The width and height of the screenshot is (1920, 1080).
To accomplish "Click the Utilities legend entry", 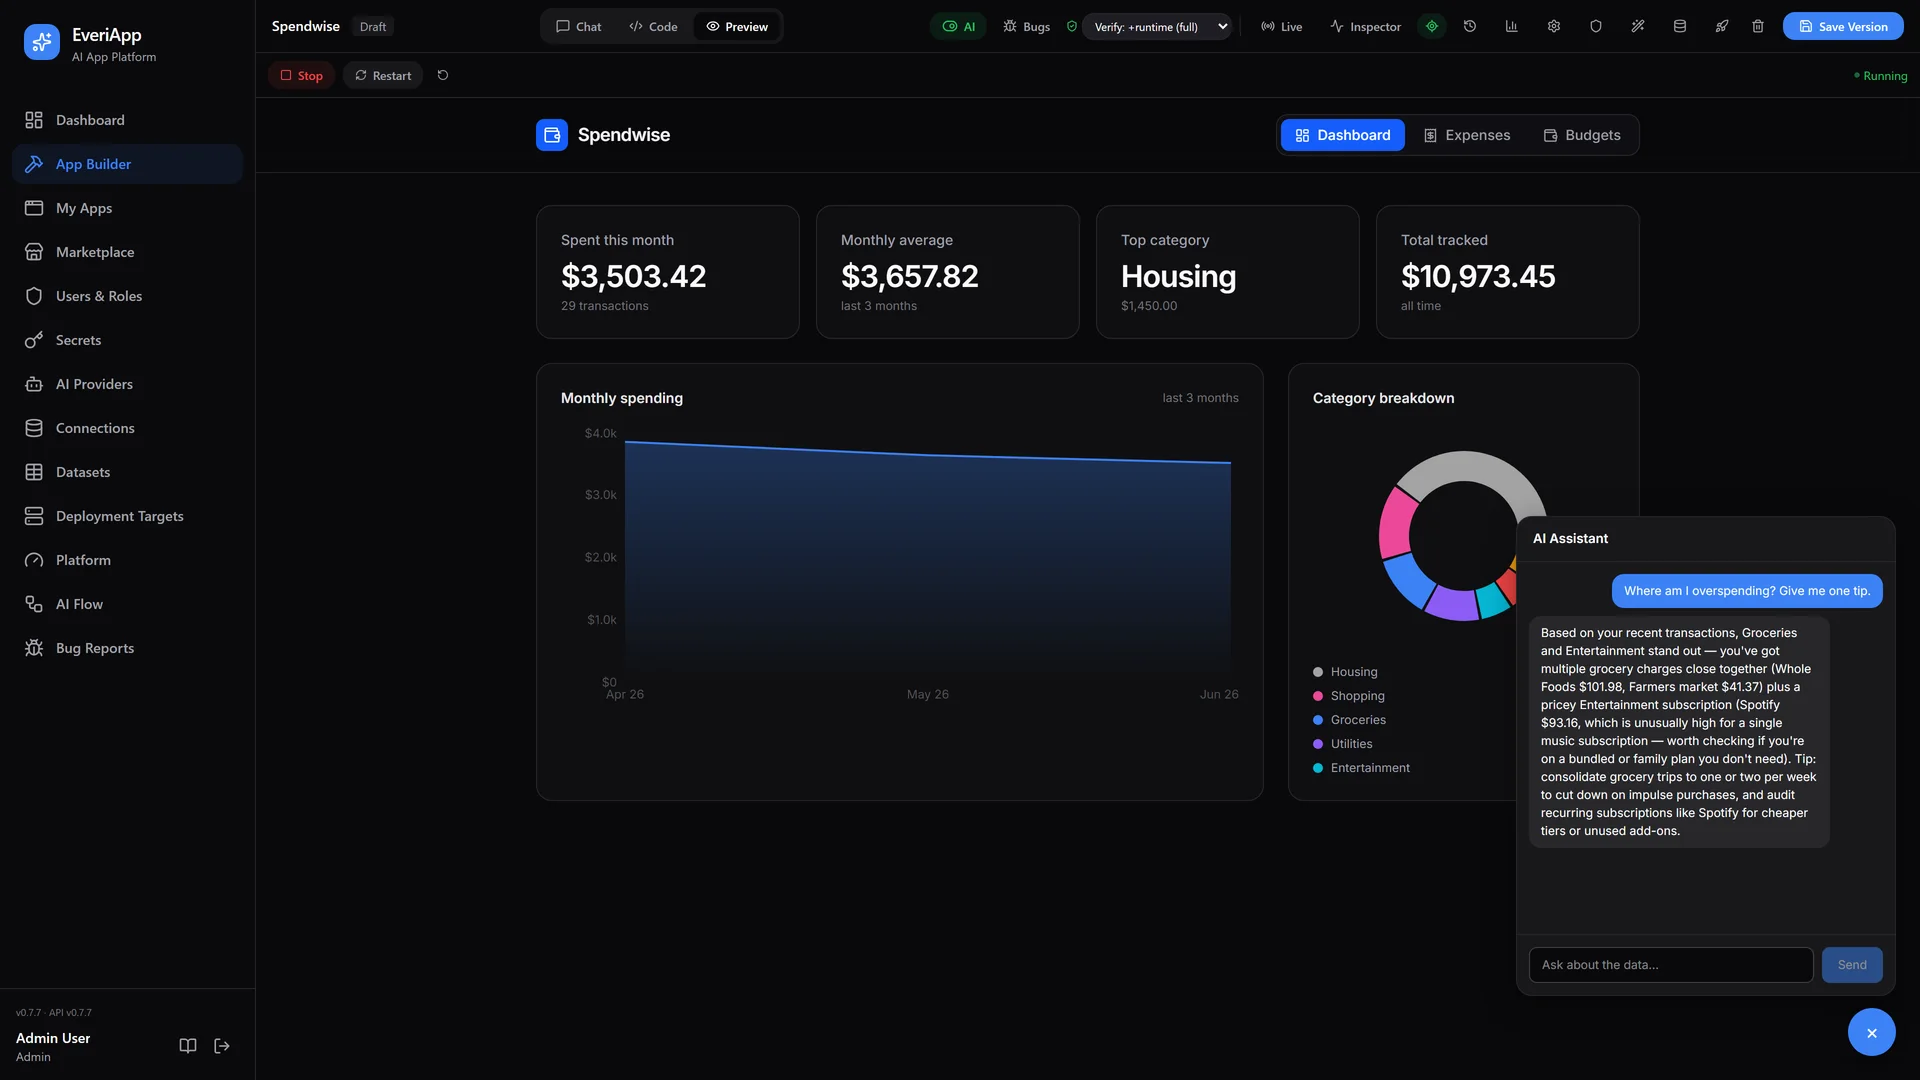I will coord(1342,744).
